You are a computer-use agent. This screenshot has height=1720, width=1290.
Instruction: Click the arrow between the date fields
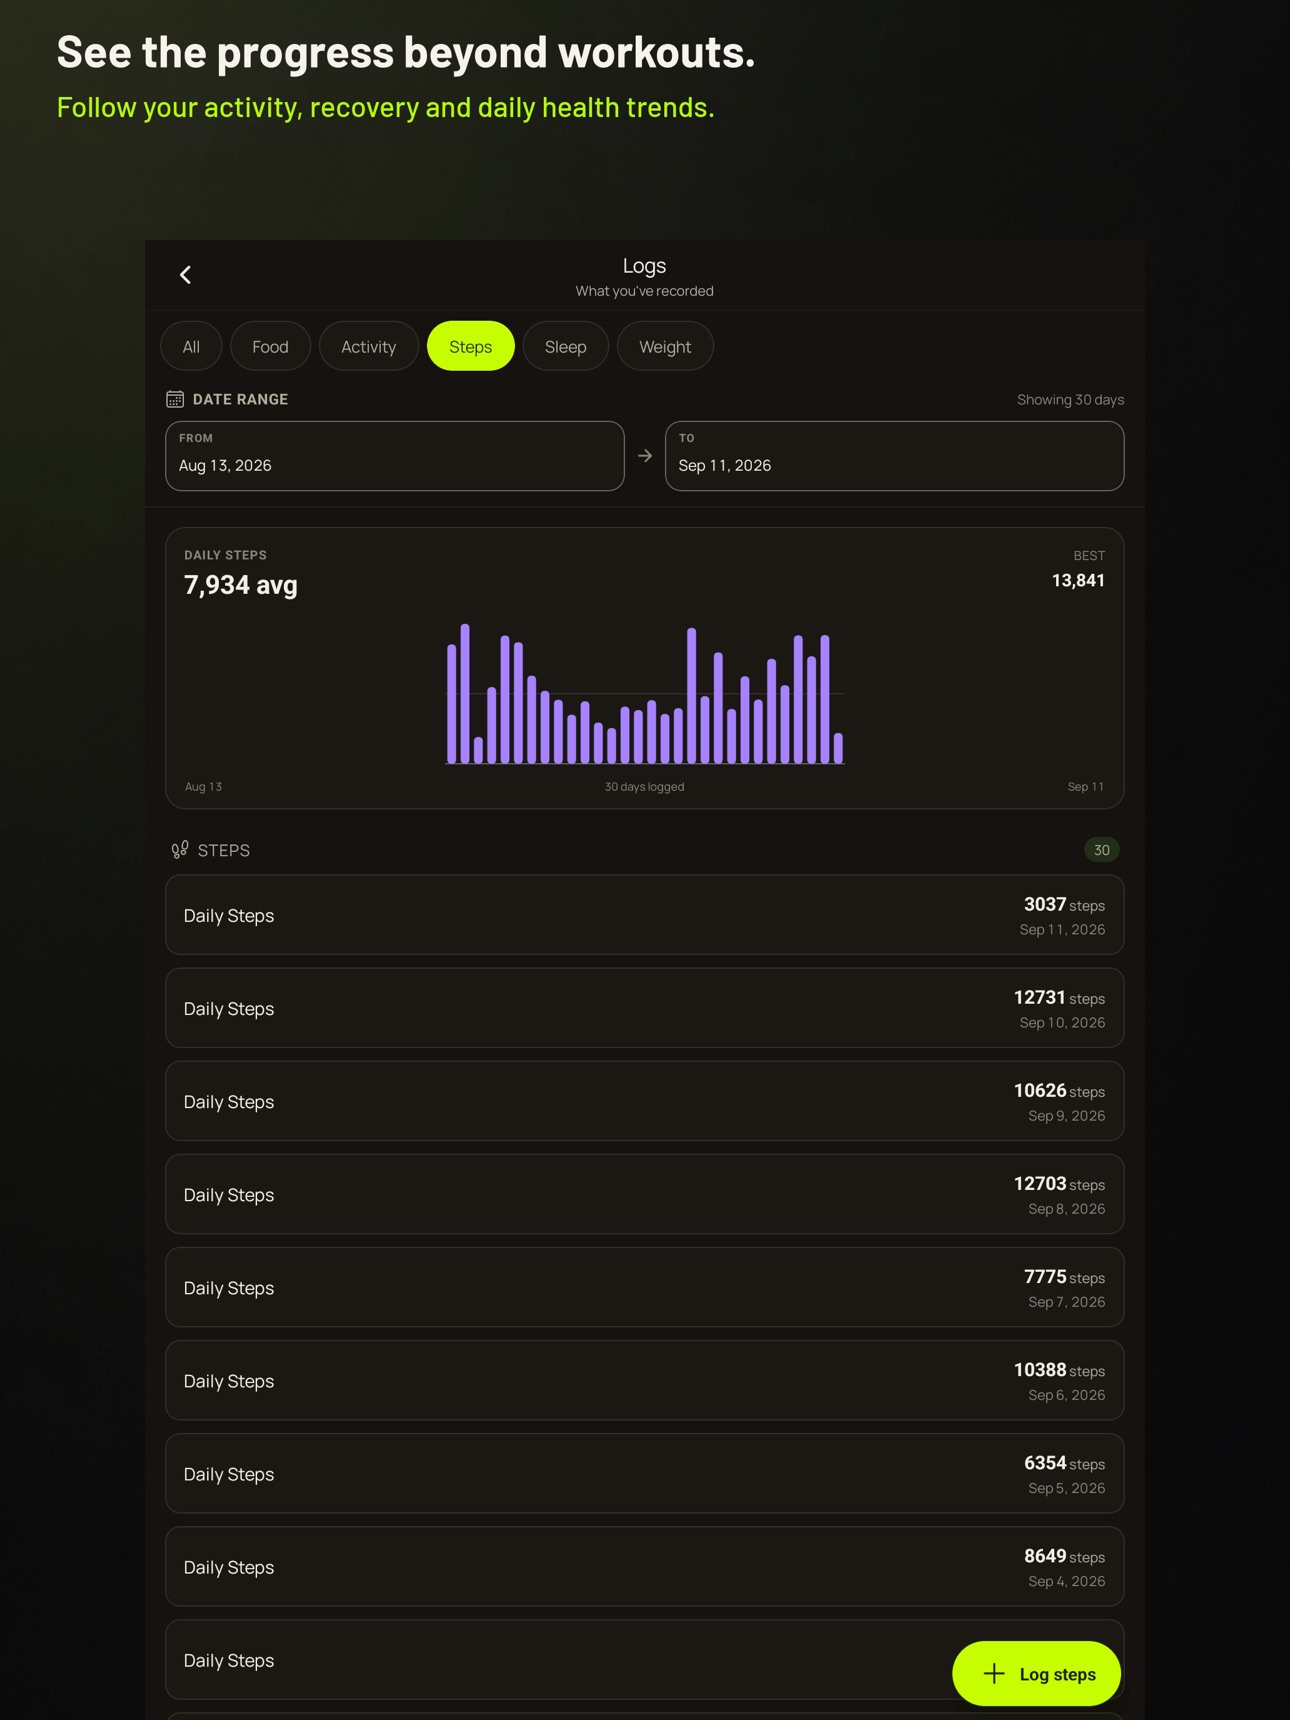[645, 456]
